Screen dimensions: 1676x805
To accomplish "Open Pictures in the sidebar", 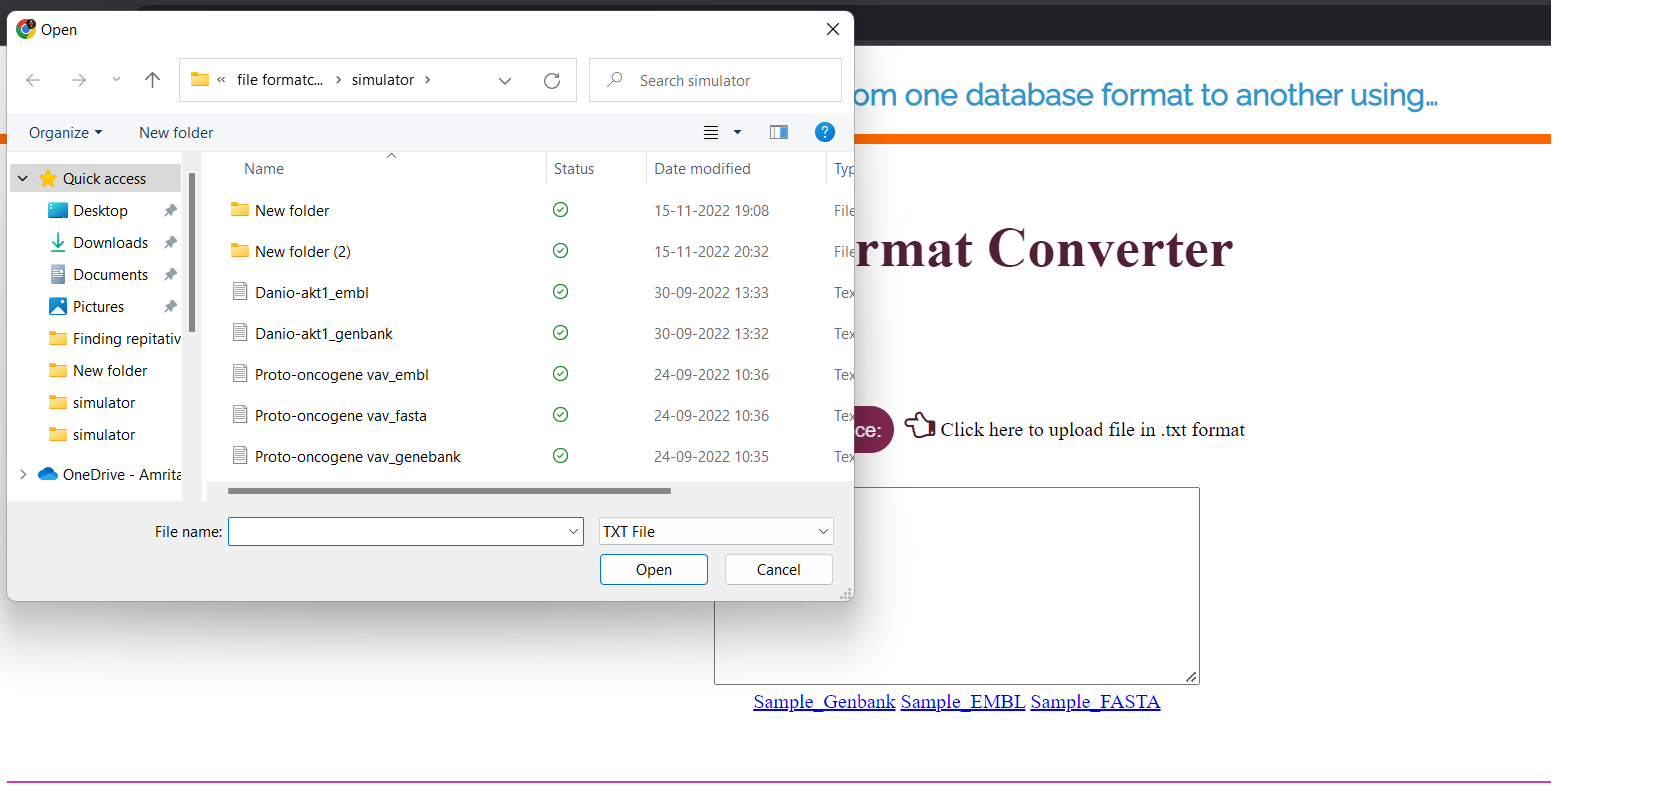I will pyautogui.click(x=98, y=306).
